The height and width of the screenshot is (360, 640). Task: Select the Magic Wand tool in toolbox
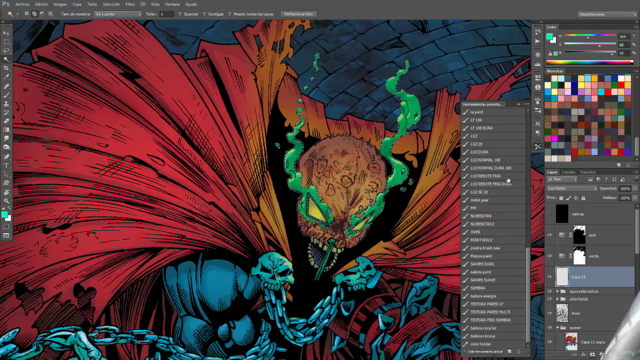(6, 60)
